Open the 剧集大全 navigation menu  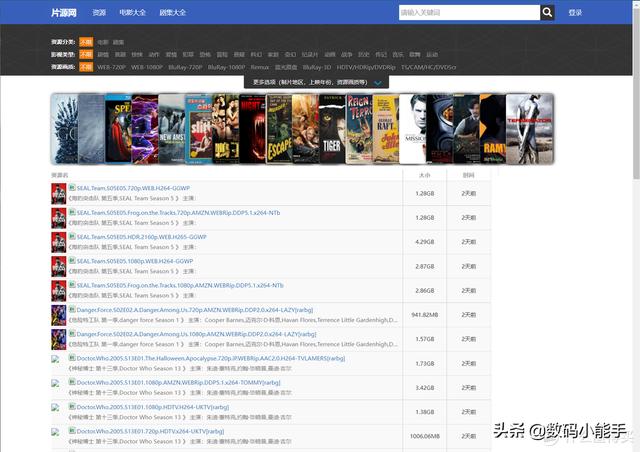pos(171,13)
